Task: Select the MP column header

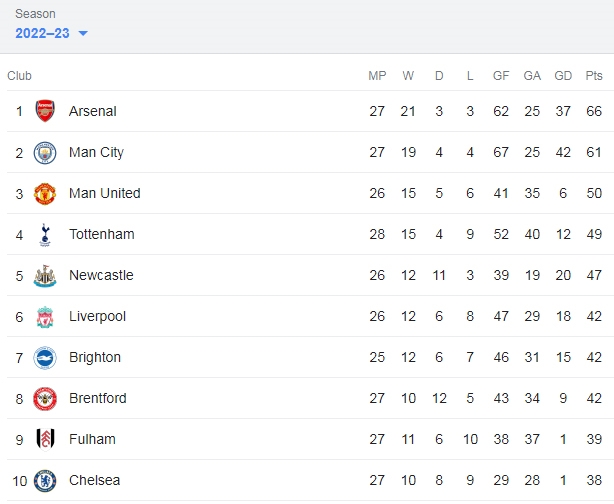Action: pos(377,76)
